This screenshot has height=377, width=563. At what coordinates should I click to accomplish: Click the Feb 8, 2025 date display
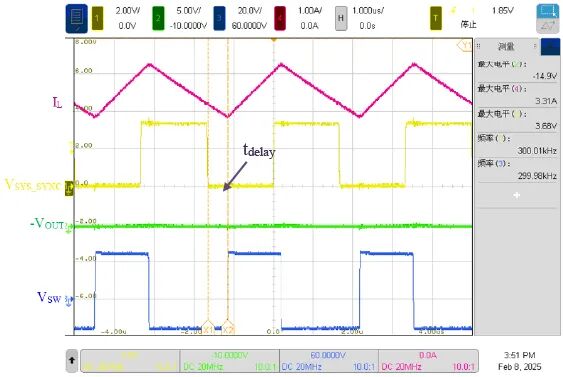click(520, 367)
